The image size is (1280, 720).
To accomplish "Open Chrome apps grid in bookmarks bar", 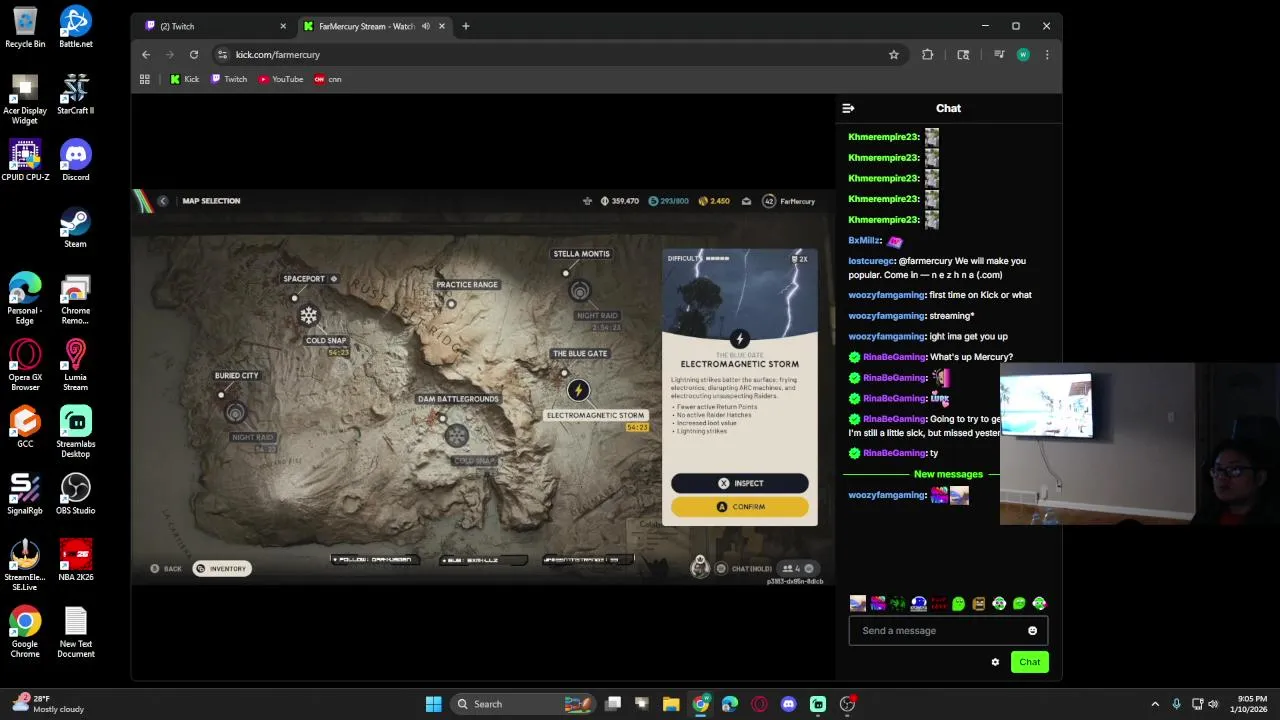I will pyautogui.click(x=145, y=79).
